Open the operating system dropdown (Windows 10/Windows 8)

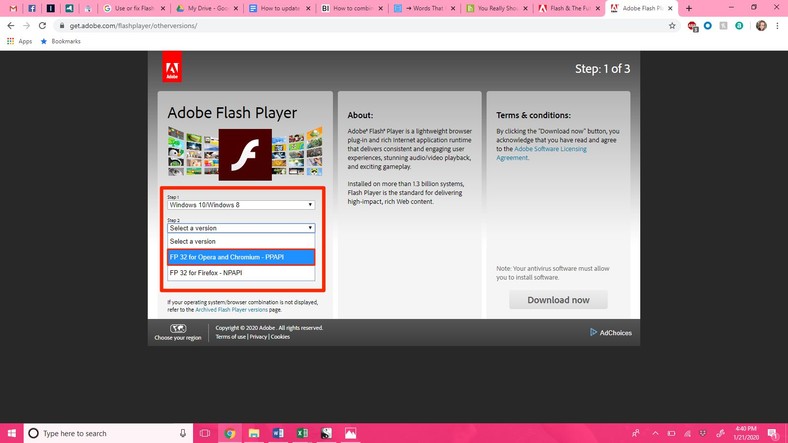pos(241,205)
